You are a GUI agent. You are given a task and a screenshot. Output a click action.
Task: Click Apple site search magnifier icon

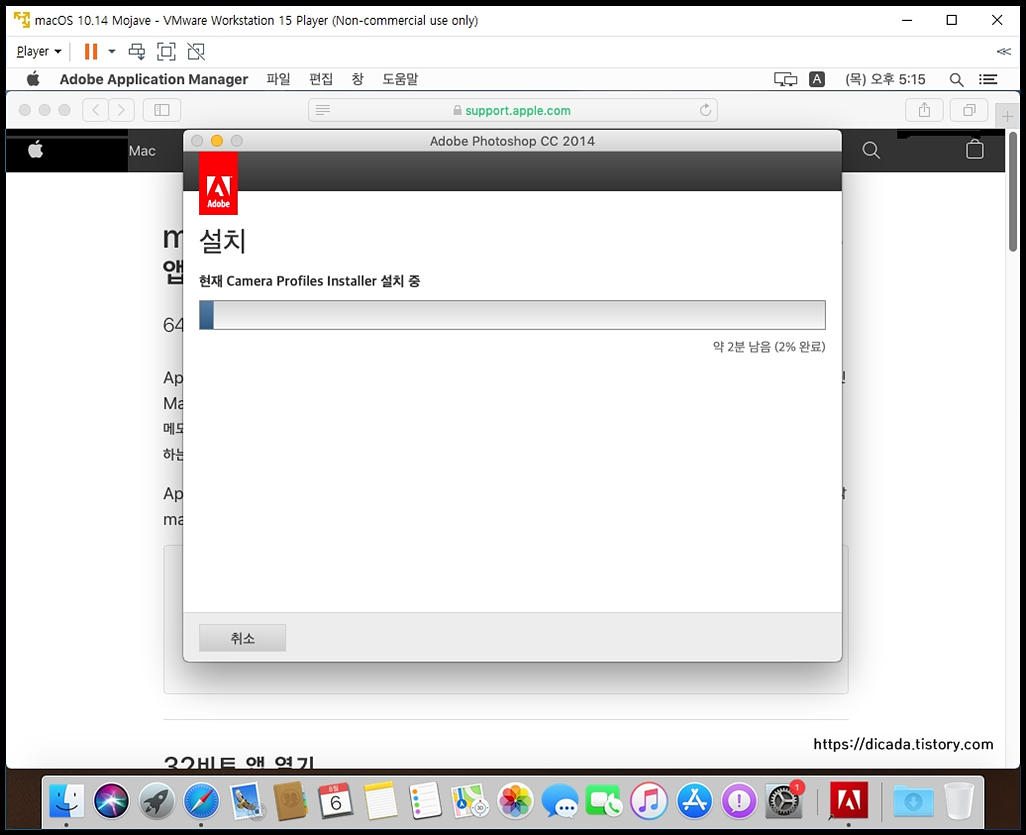(871, 151)
